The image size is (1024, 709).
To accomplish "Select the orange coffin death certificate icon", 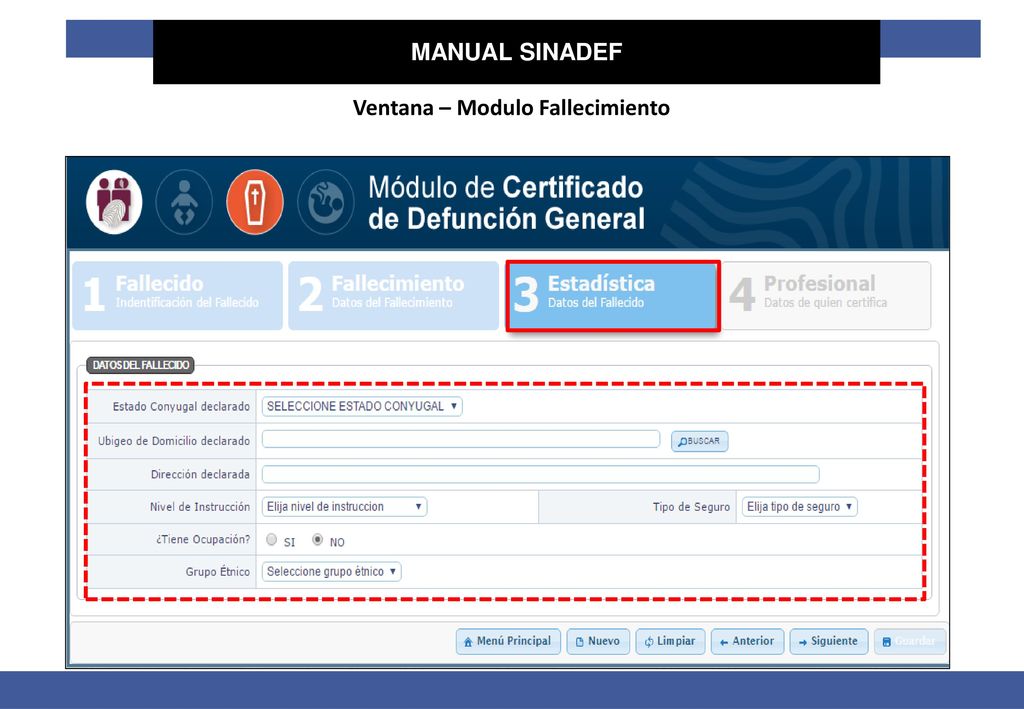I will click(x=255, y=202).
